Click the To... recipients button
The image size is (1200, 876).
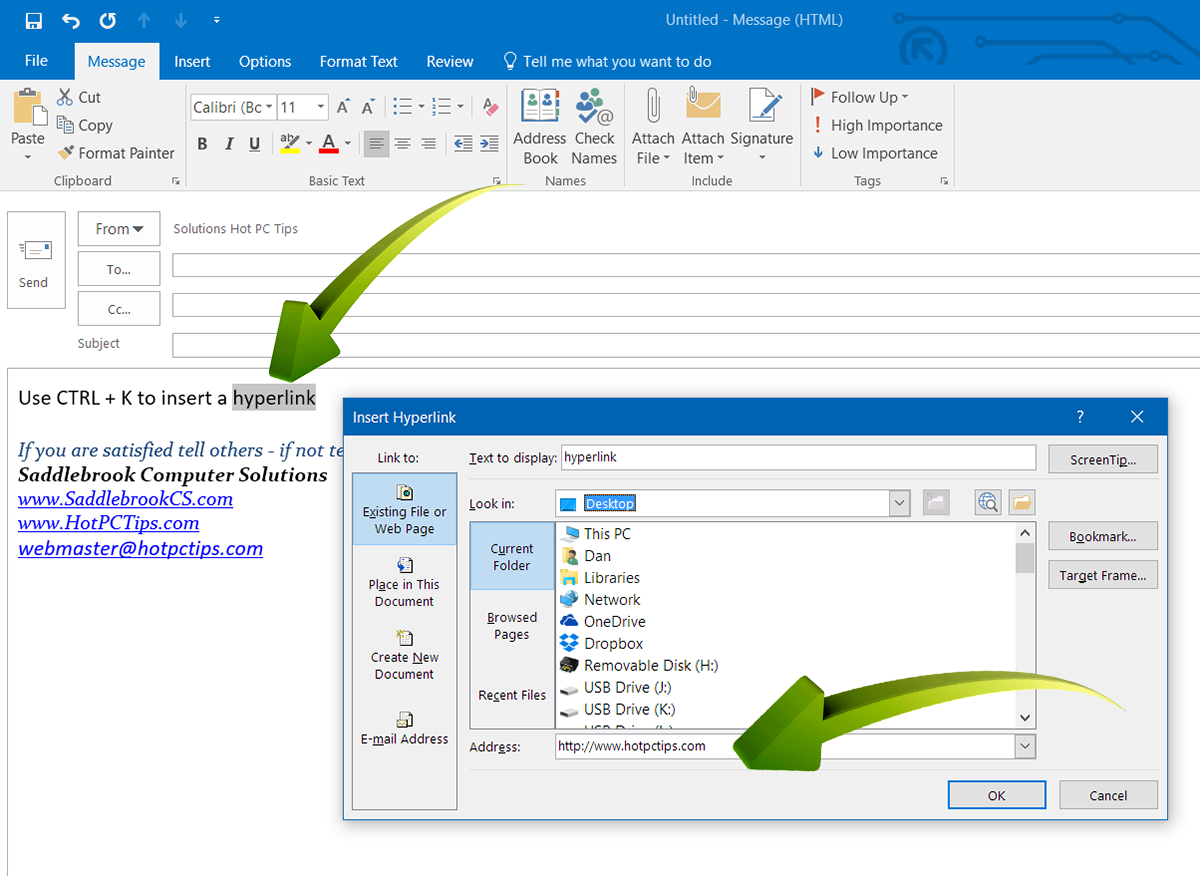(119, 269)
